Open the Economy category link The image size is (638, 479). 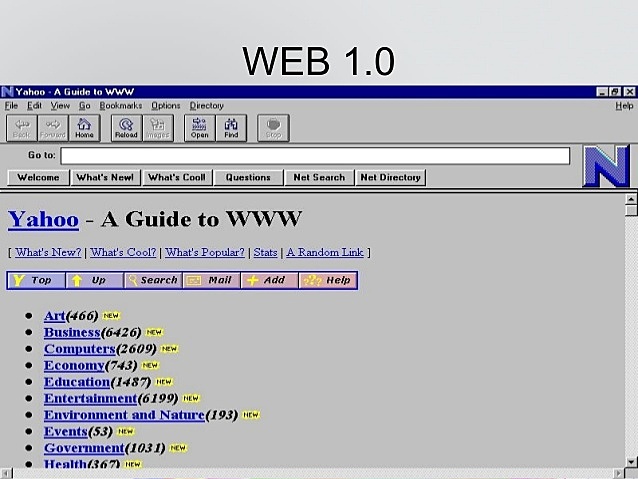point(74,365)
